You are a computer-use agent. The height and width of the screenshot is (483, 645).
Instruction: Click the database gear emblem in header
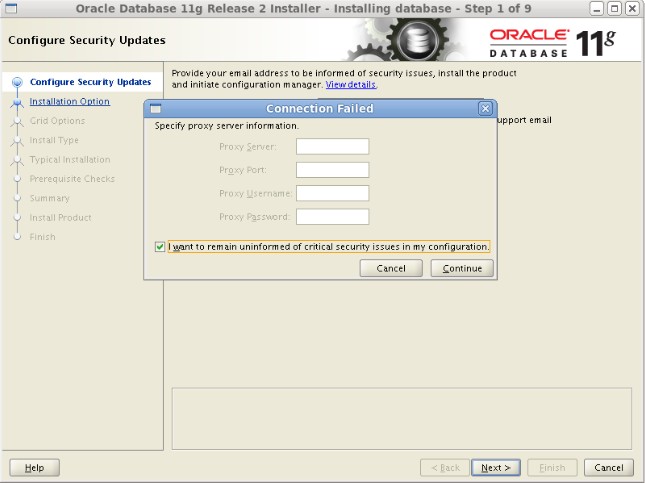[x=416, y=40]
